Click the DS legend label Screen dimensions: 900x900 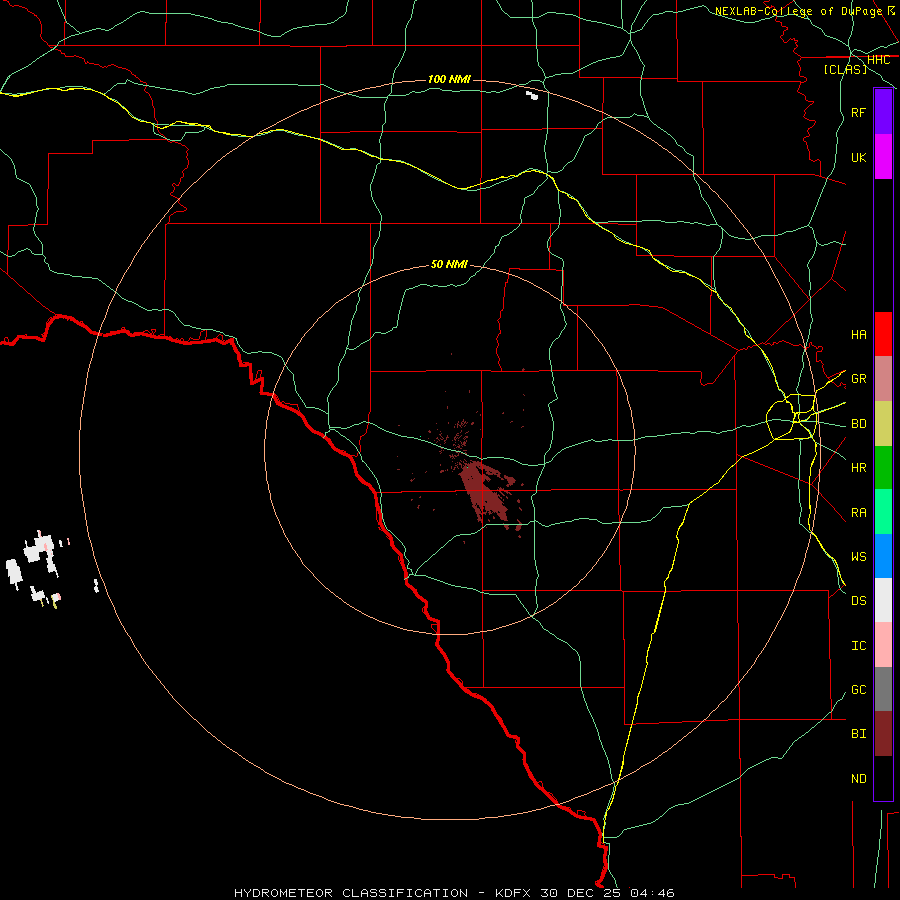(x=858, y=601)
